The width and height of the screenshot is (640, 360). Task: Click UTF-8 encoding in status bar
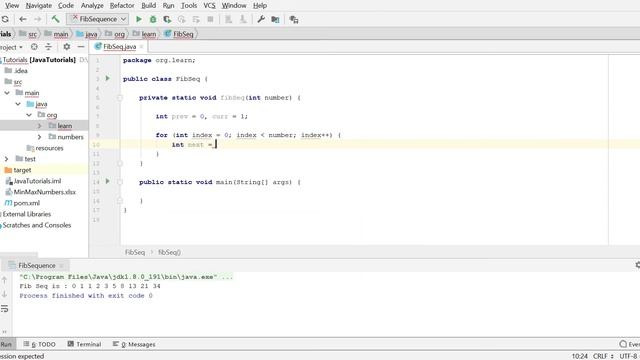pyautogui.click(x=629, y=356)
